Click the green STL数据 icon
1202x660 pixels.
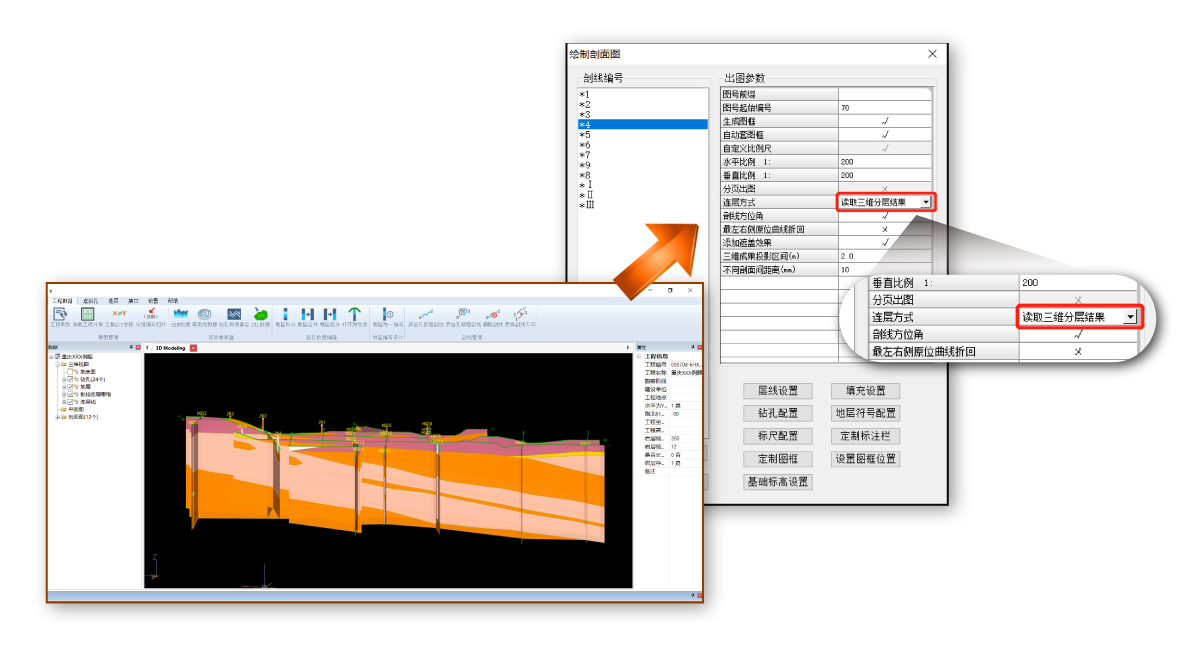261,314
